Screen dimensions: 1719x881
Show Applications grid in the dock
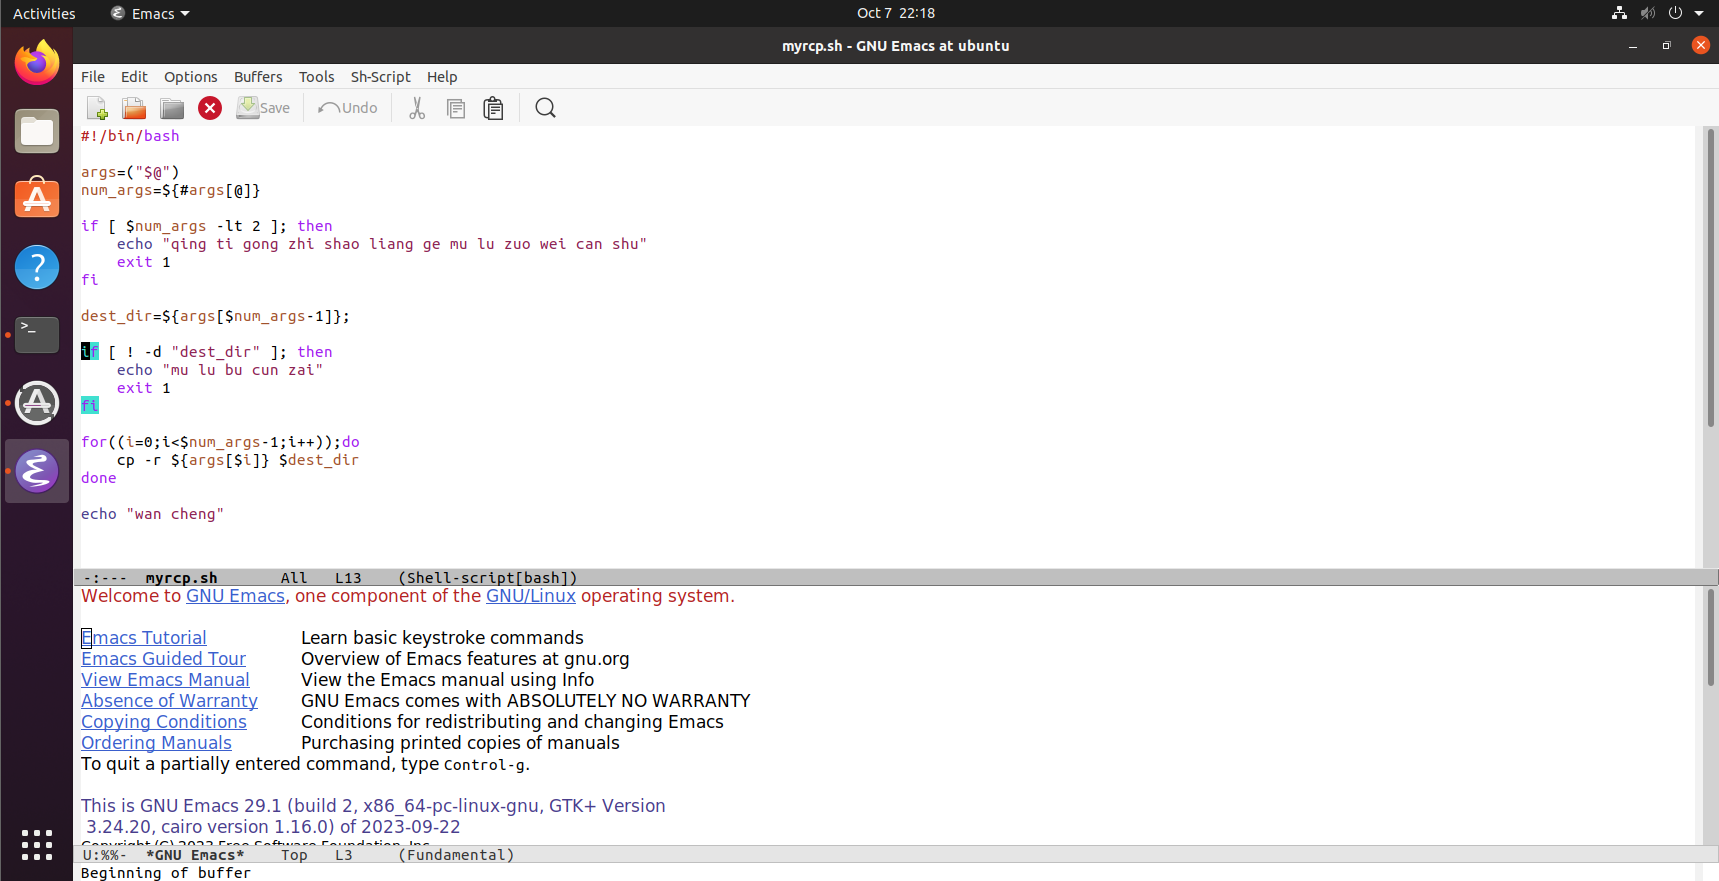pos(37,845)
